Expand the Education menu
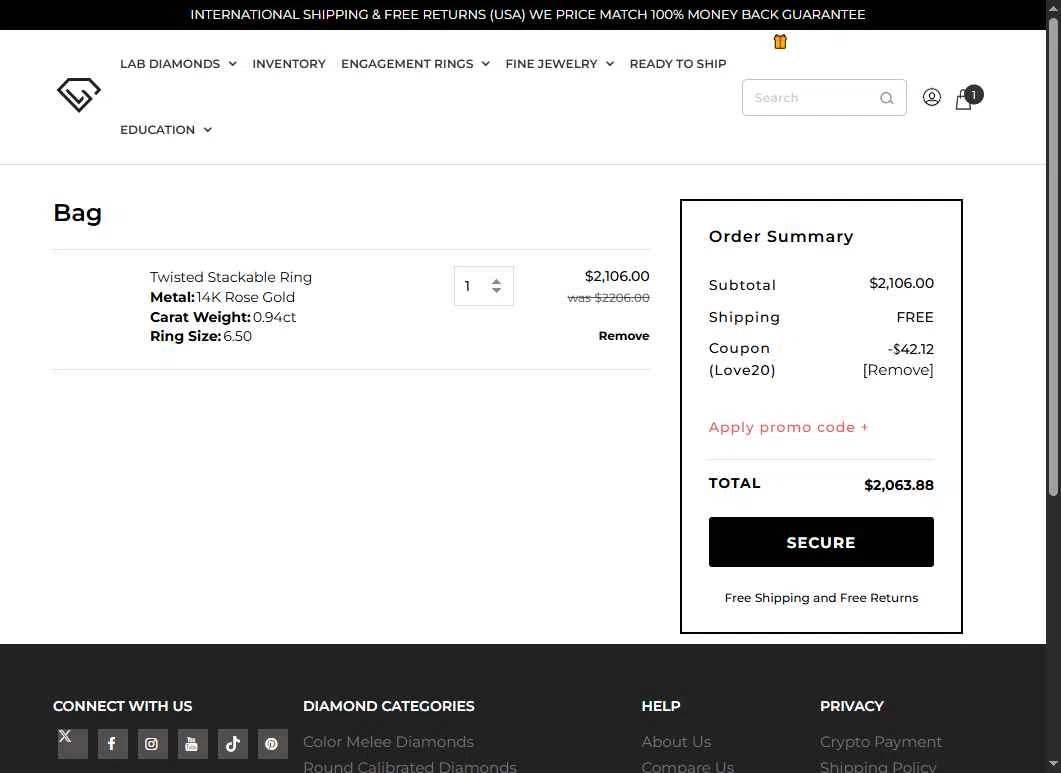This screenshot has height=773, width=1061. pyautogui.click(x=166, y=130)
